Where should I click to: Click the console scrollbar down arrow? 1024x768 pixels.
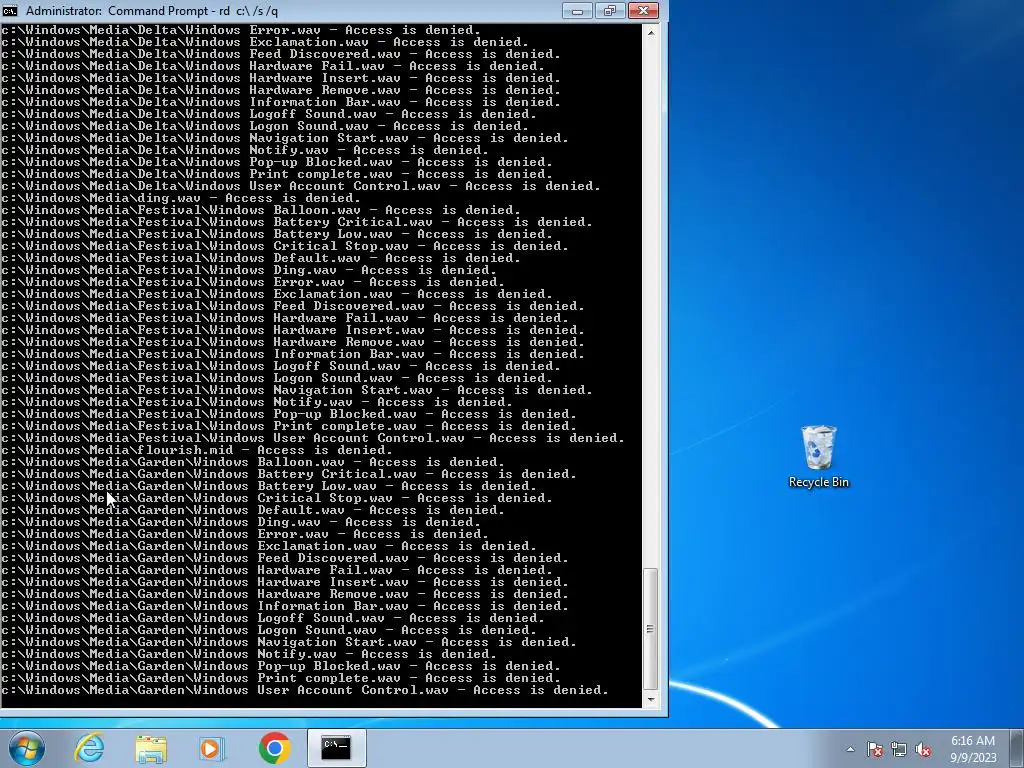(650, 699)
